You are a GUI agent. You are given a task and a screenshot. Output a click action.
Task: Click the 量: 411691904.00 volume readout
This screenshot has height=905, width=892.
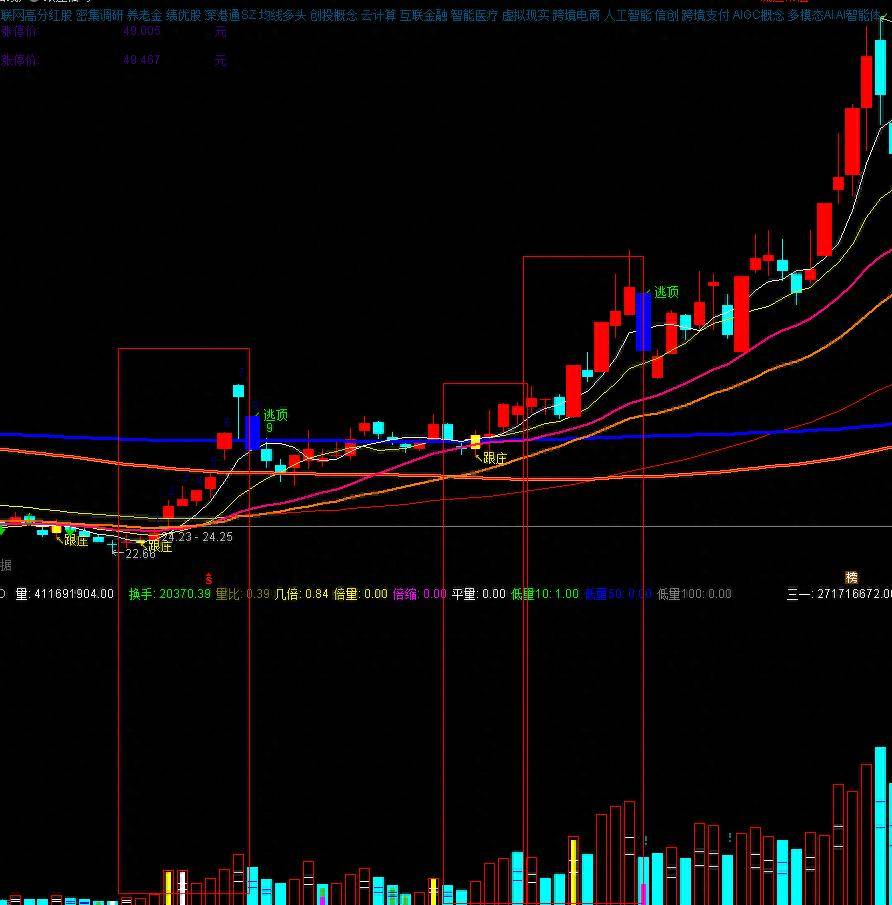tap(65, 594)
